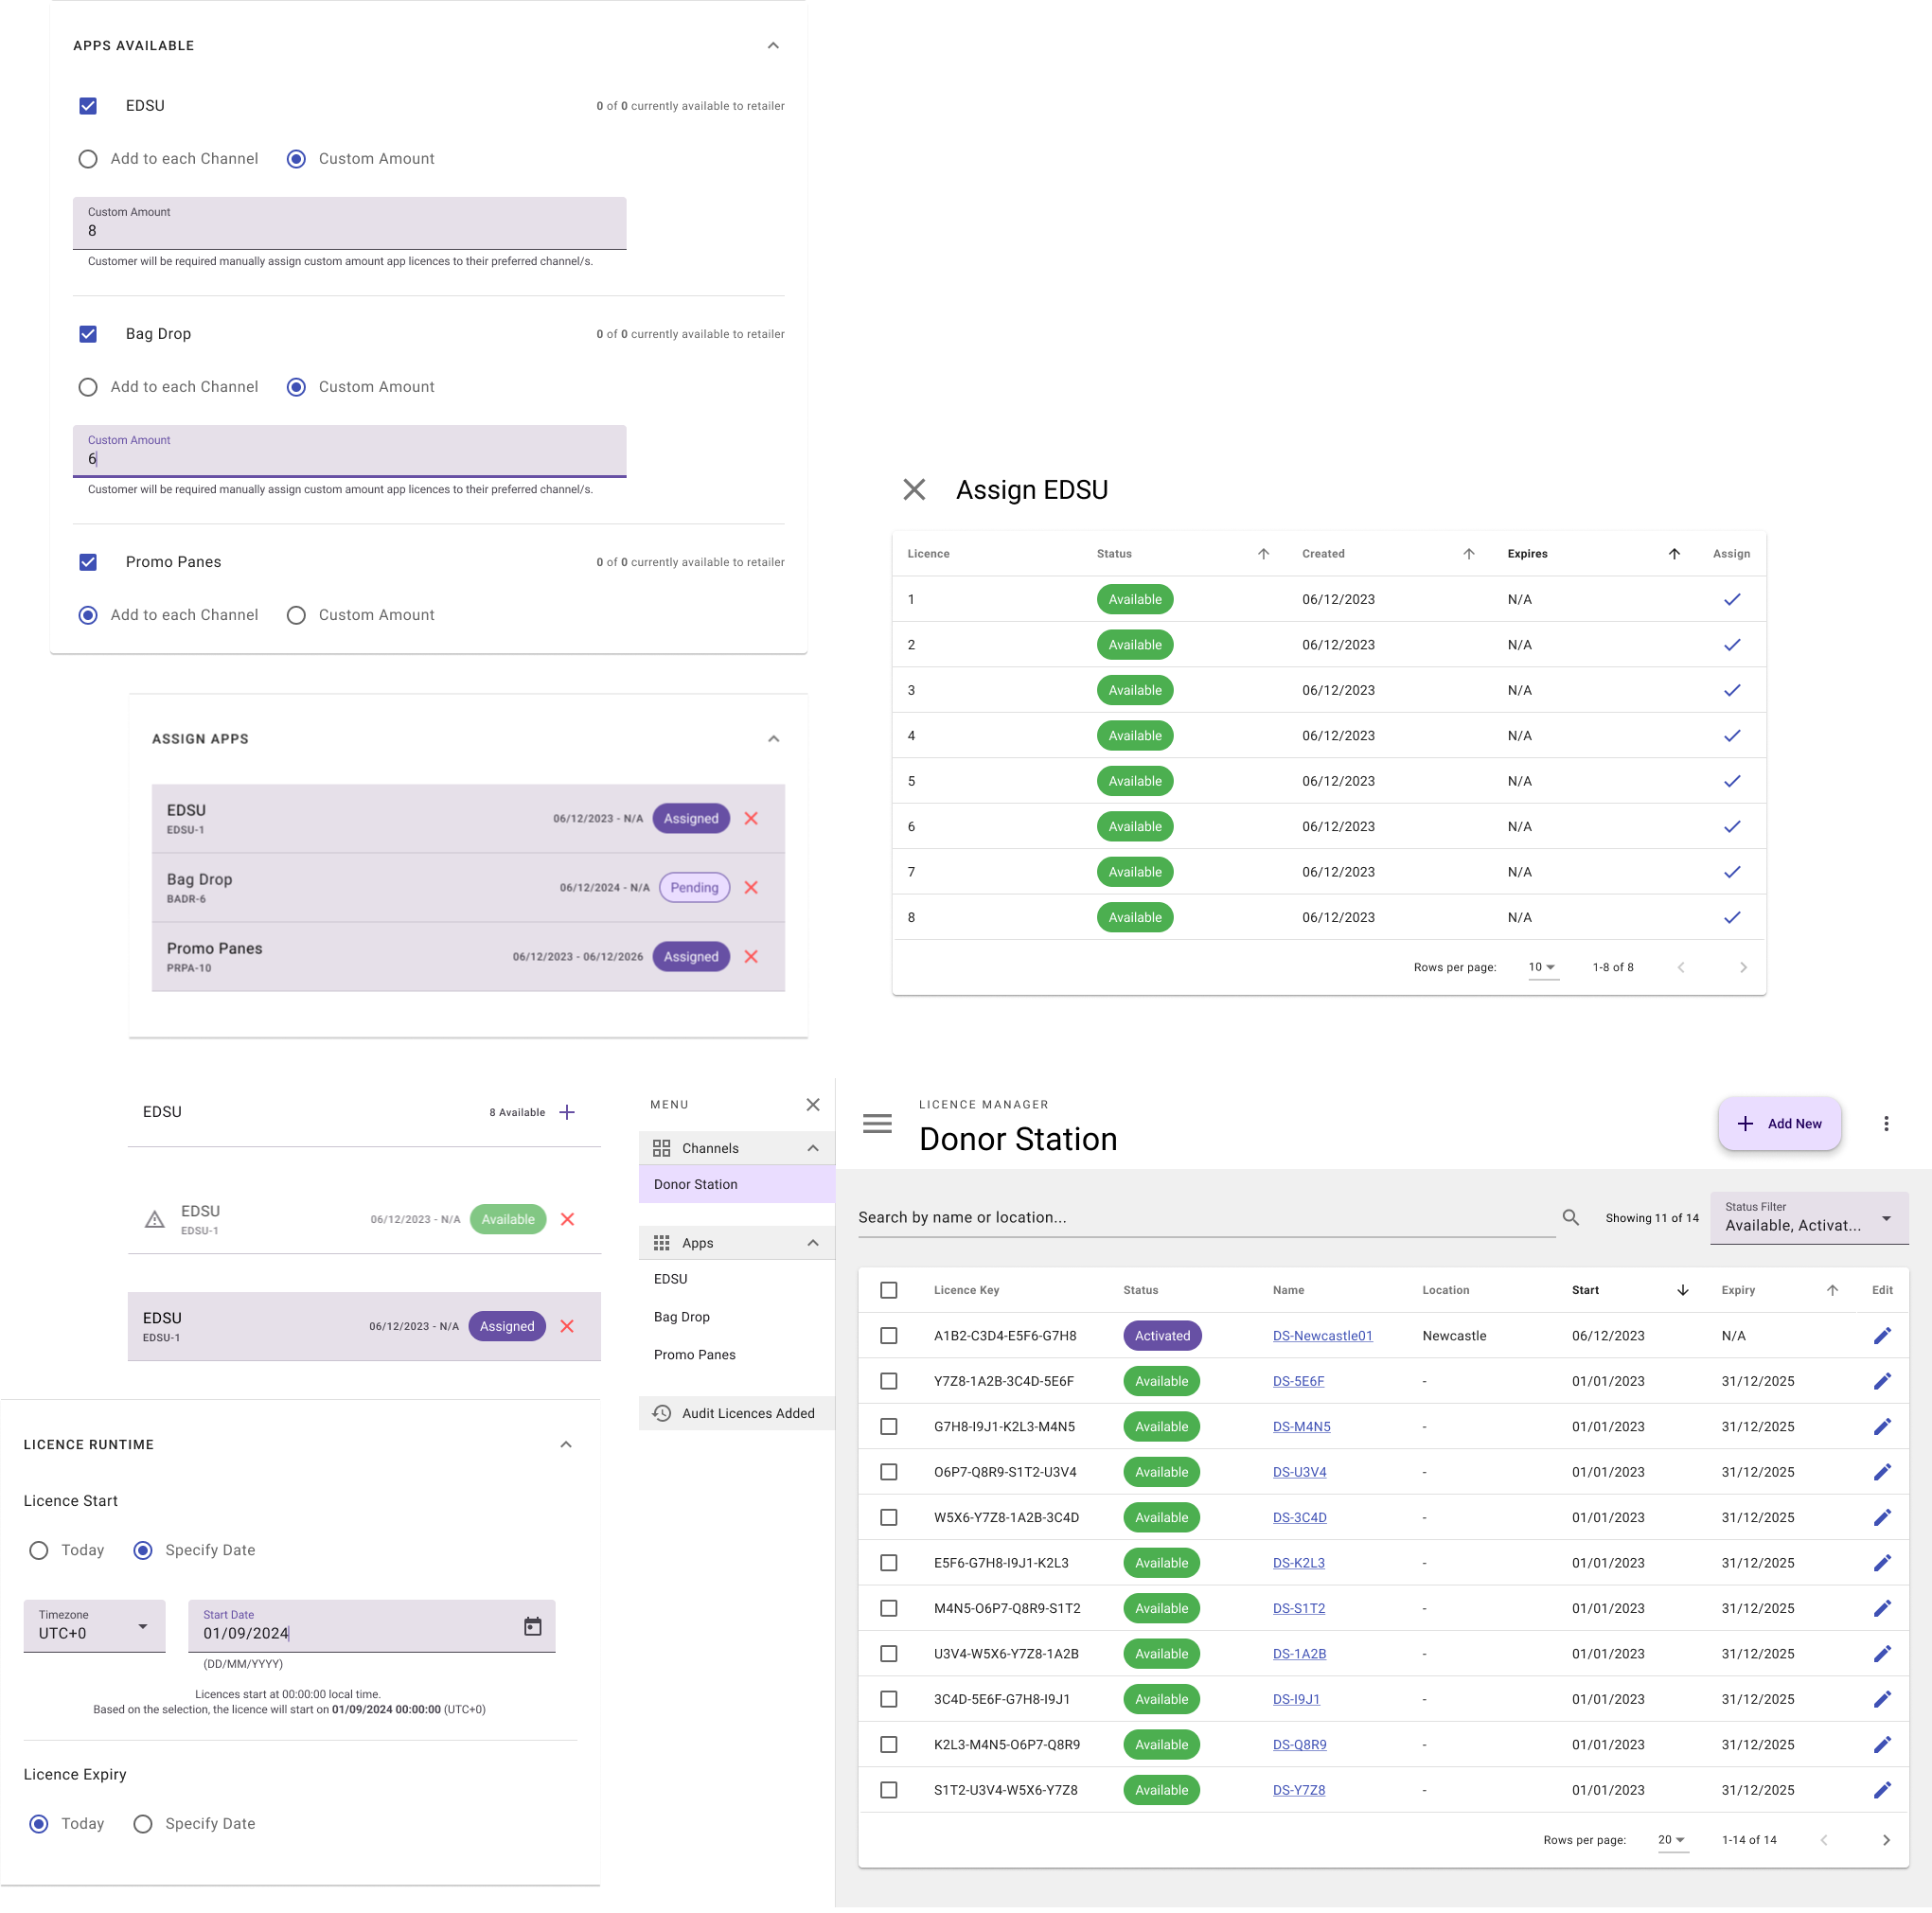
Task: Open the hamburger navigation menu
Action: 877,1123
